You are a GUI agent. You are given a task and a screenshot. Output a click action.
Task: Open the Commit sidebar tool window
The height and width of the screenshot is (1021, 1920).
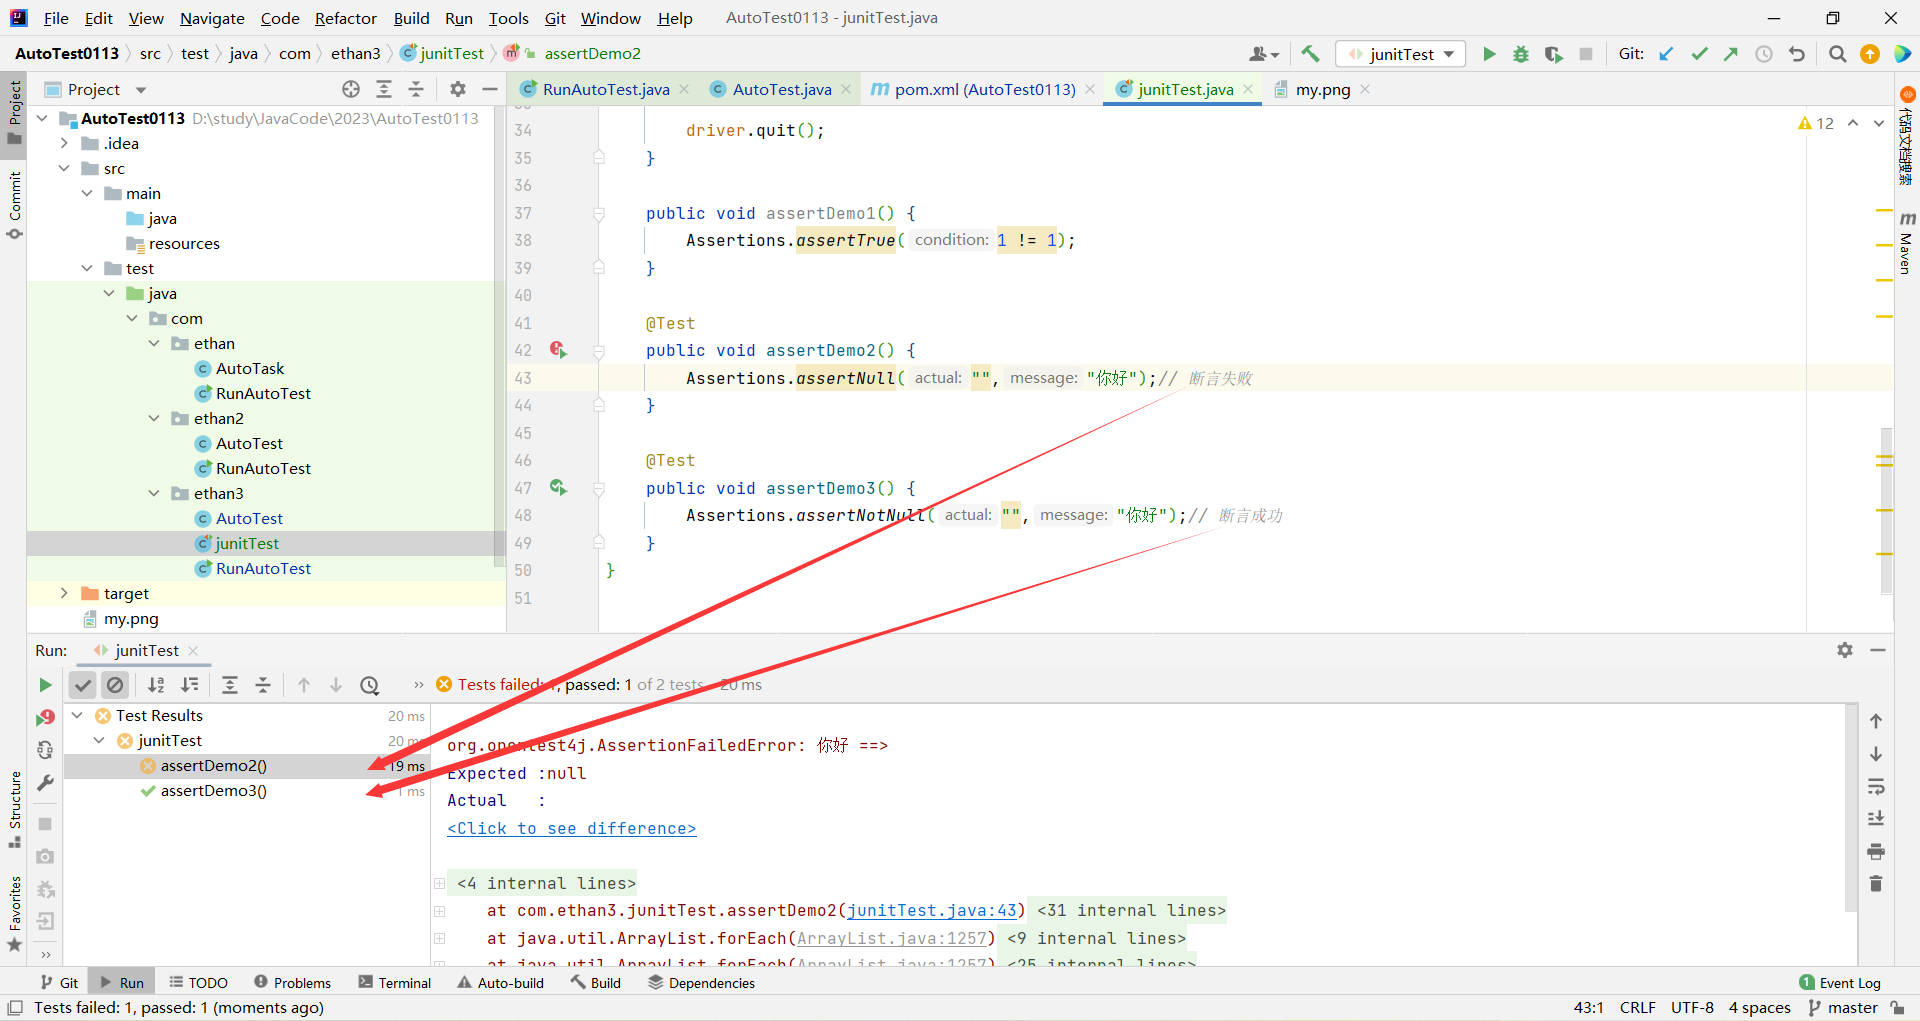tap(14, 204)
